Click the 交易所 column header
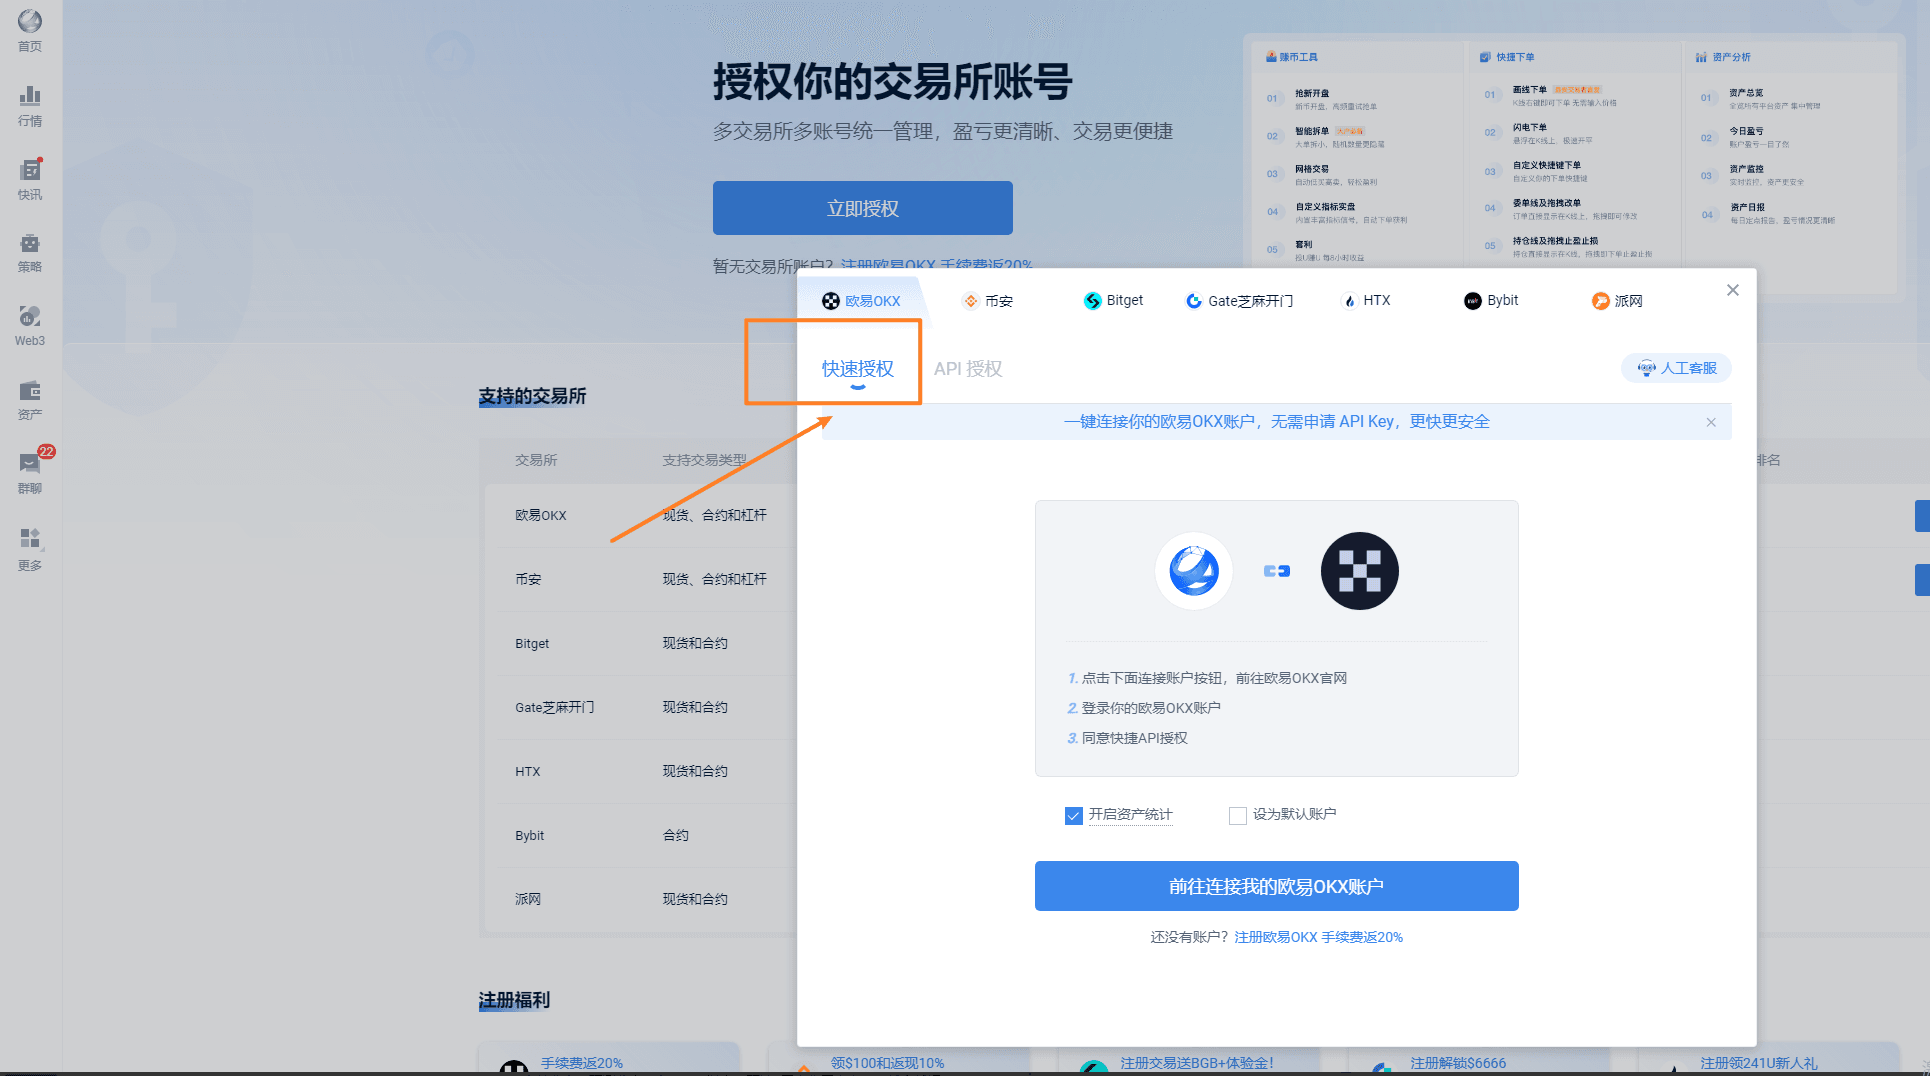 click(x=536, y=460)
